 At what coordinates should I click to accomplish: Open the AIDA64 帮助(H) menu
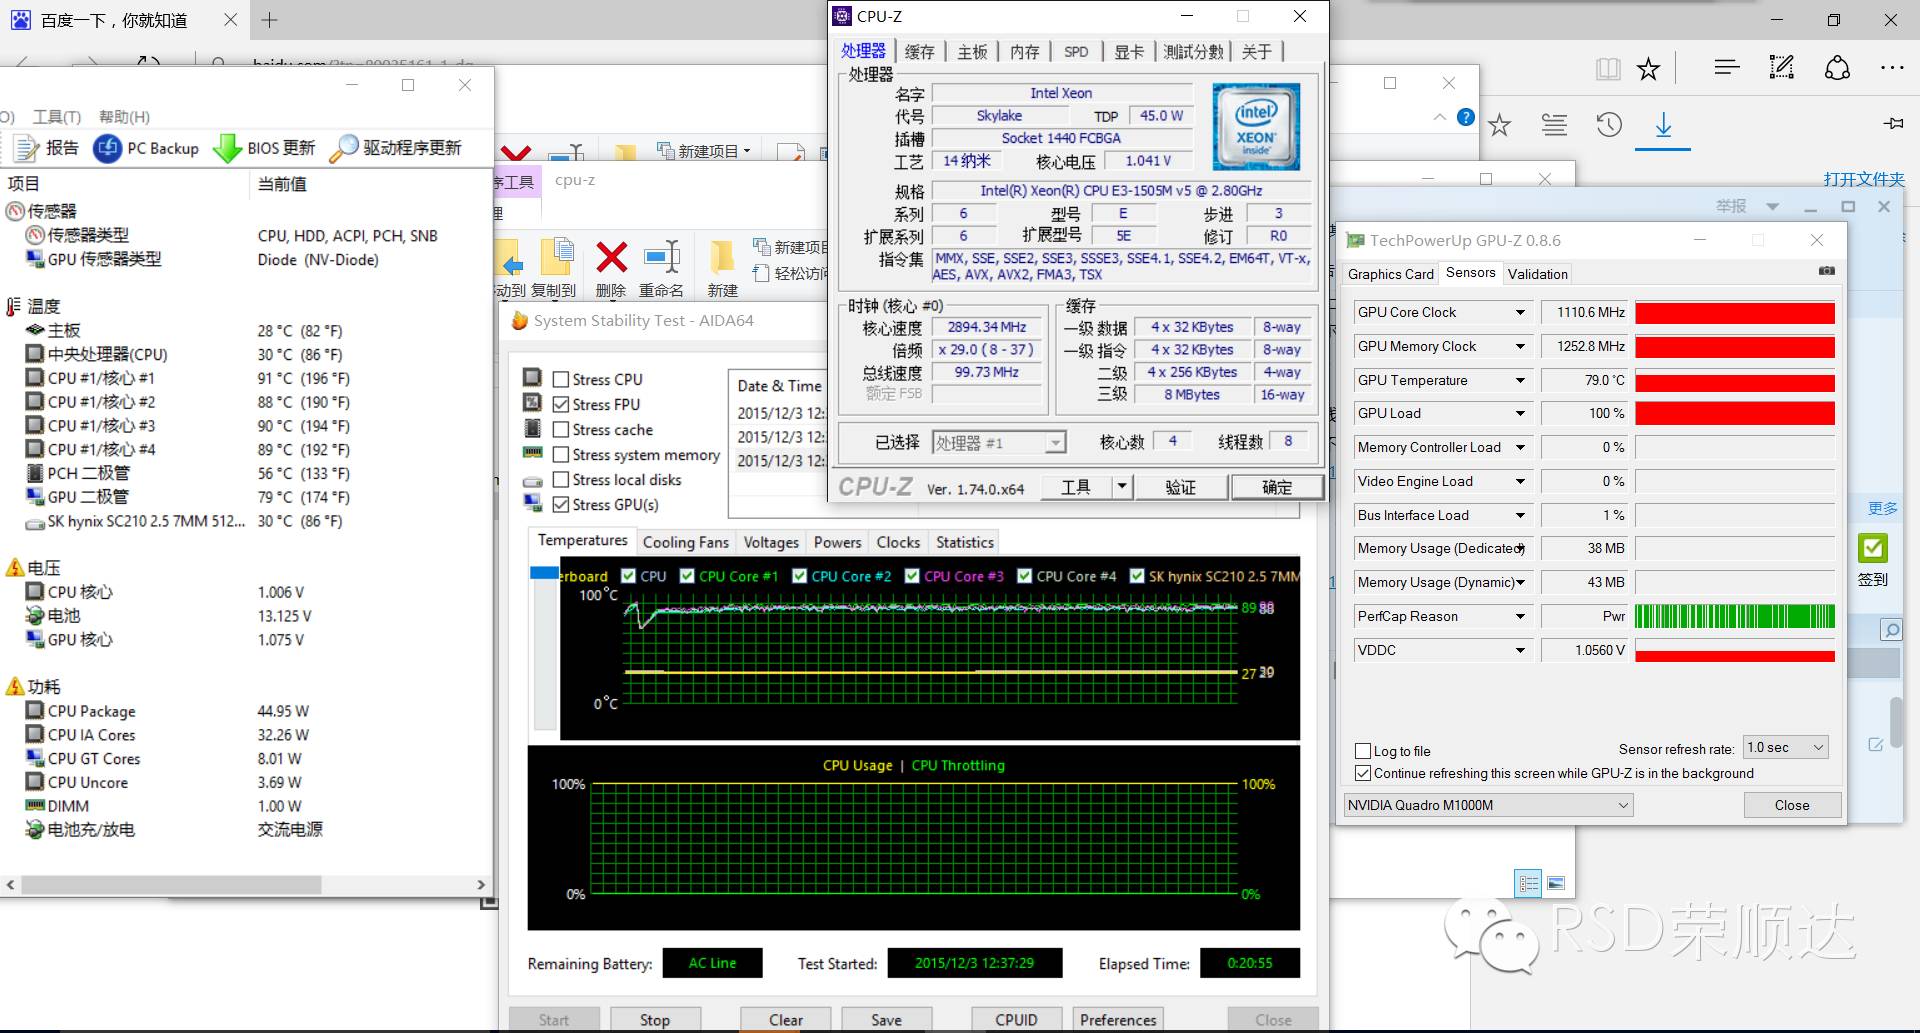click(x=124, y=117)
